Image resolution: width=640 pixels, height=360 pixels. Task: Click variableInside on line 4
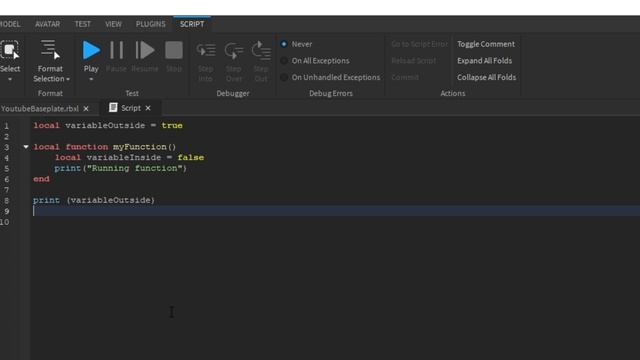click(x=124, y=158)
